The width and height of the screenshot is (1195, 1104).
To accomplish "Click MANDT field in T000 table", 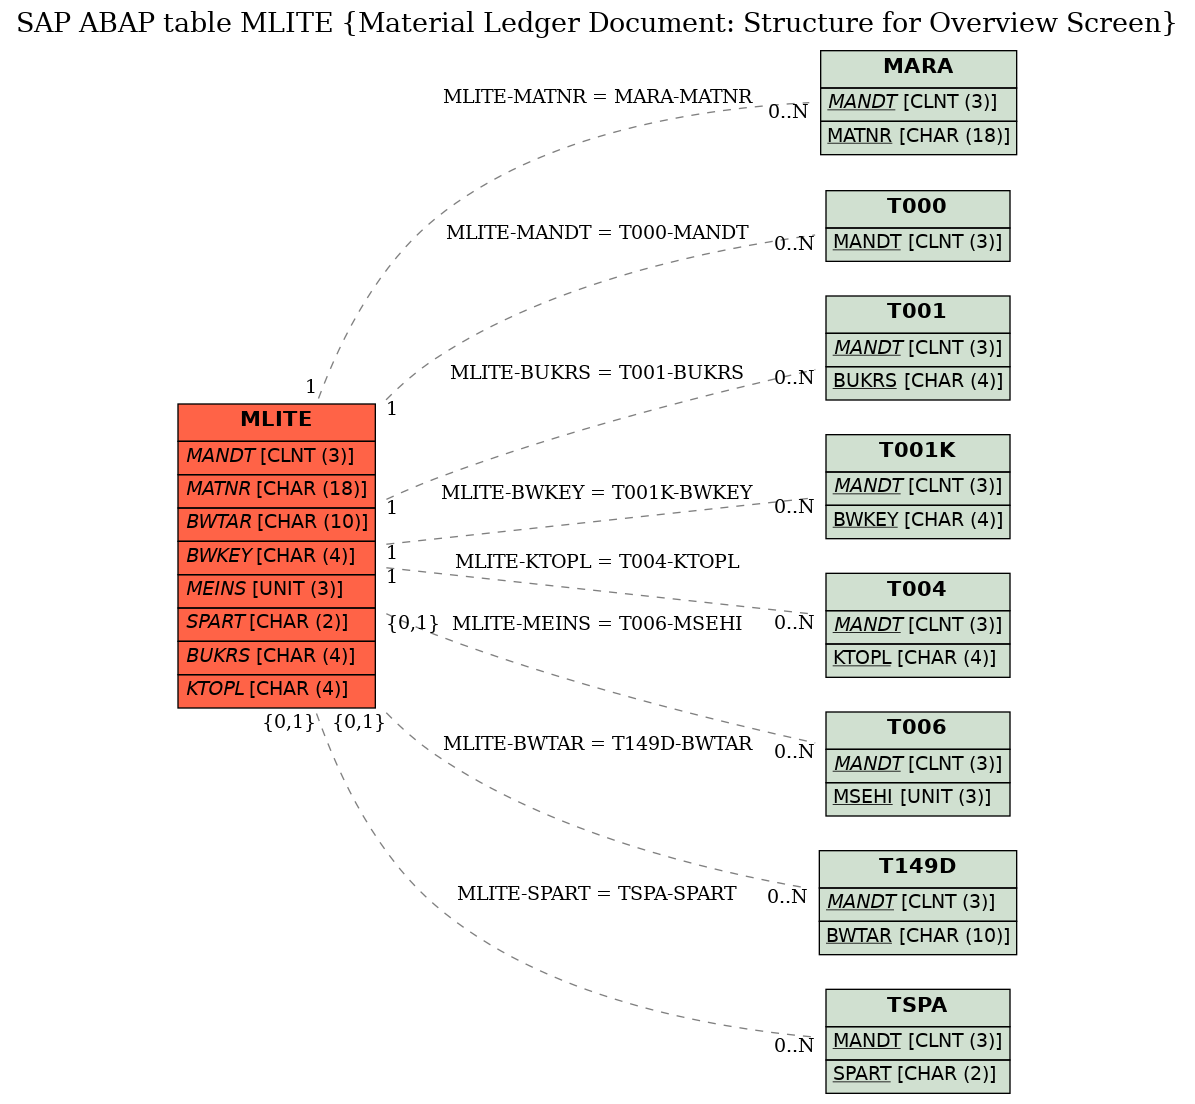I will click(918, 244).
